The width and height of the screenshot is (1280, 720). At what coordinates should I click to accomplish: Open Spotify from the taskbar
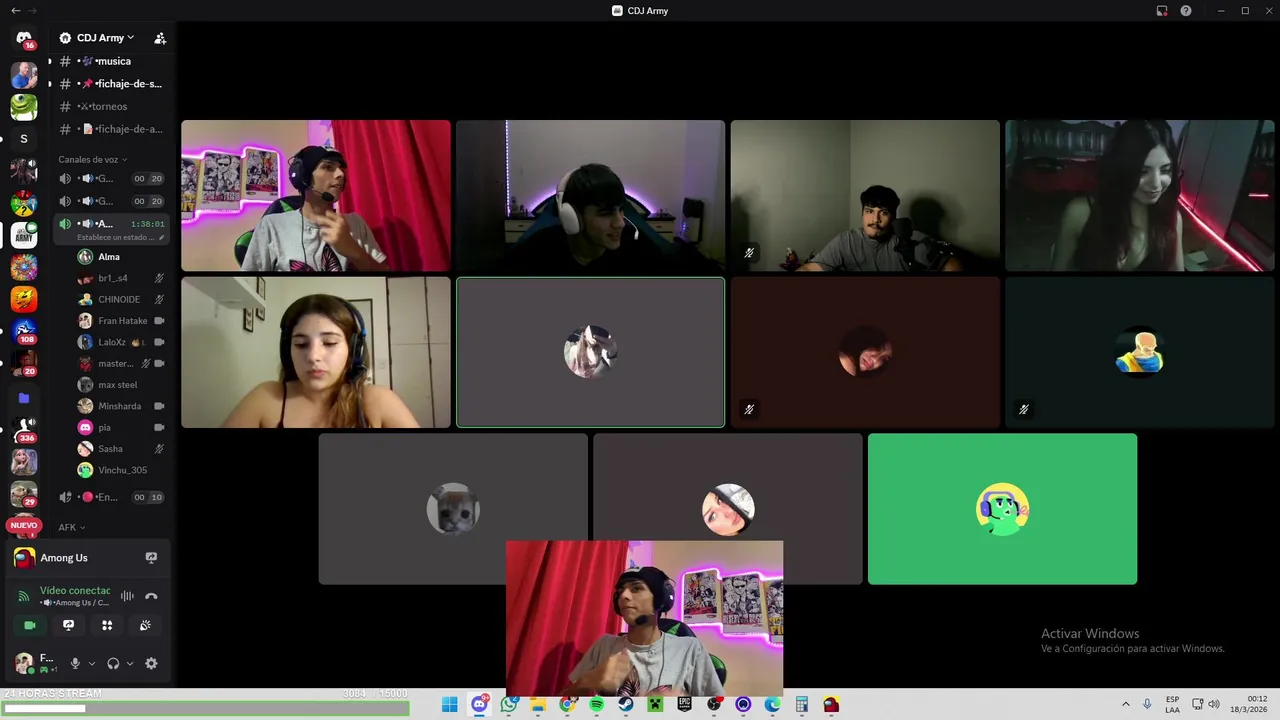coord(596,705)
